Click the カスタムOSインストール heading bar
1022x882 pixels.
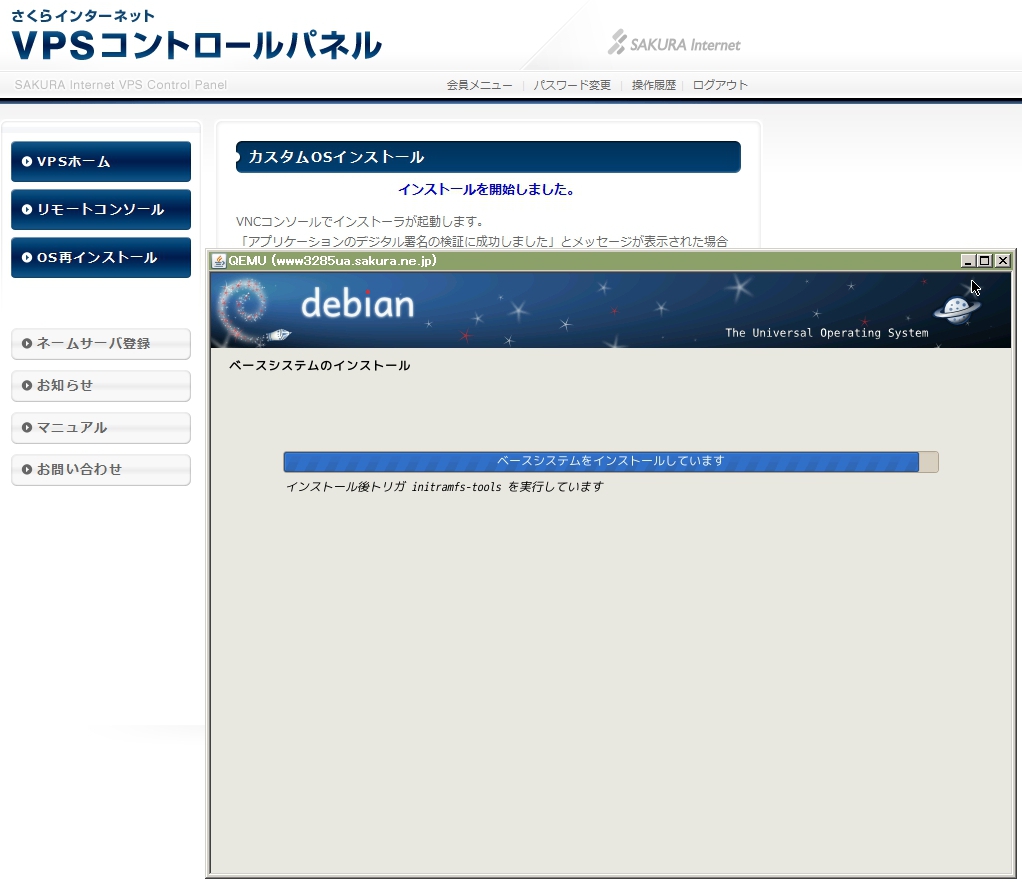click(x=488, y=157)
